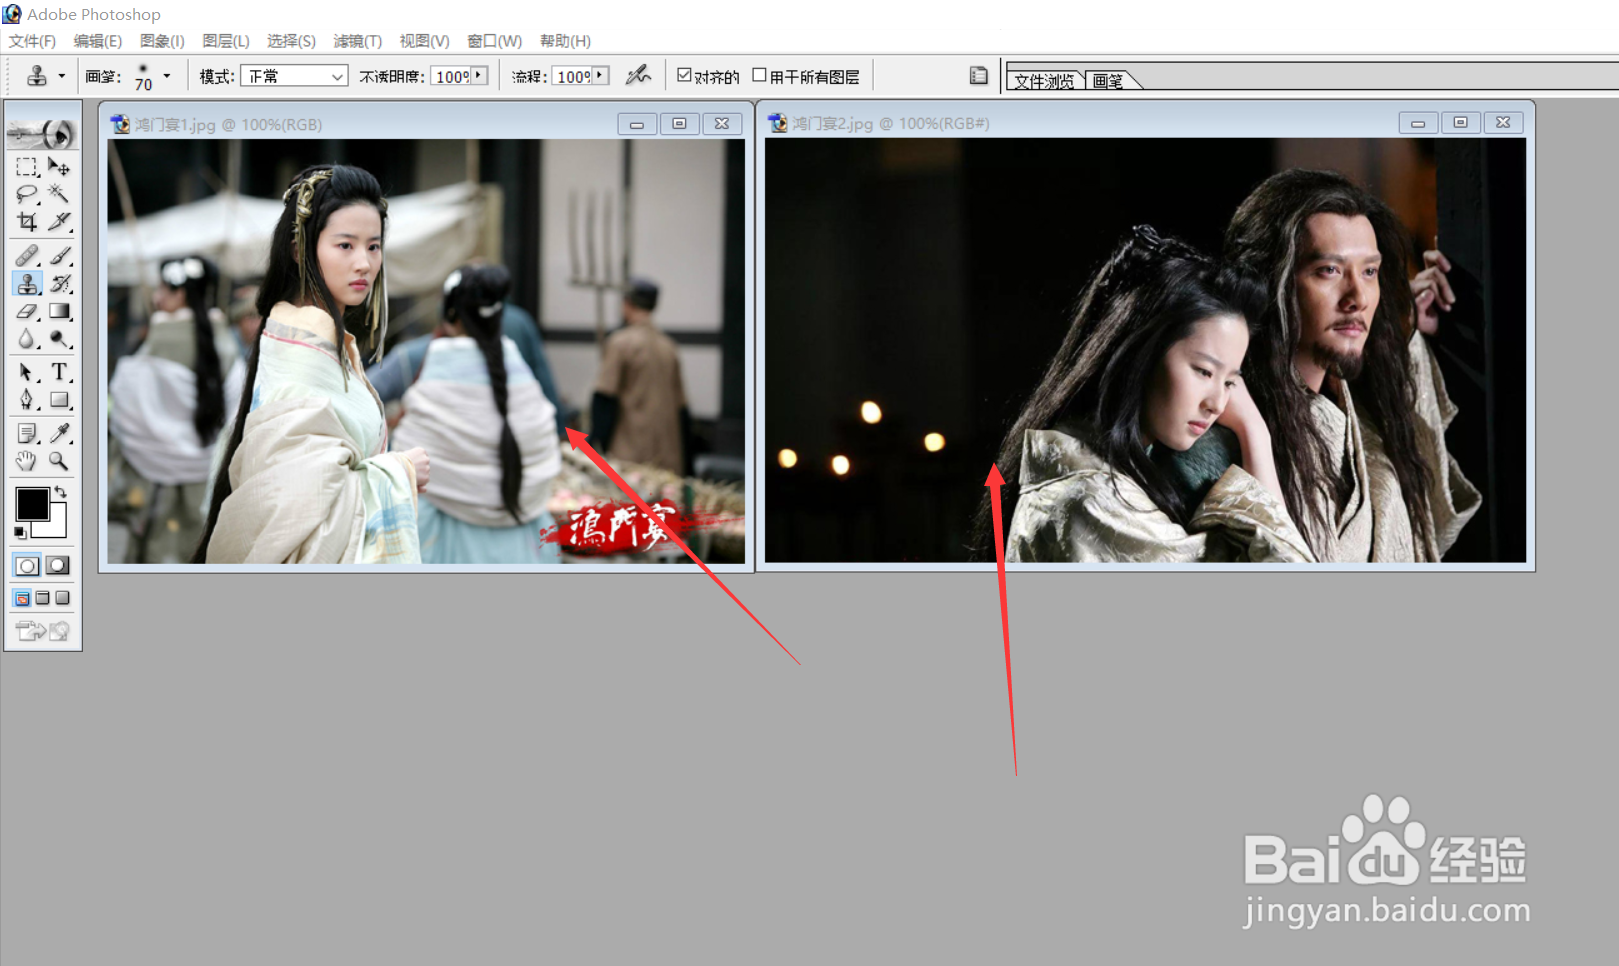Viewport: 1619px width, 966px height.
Task: Open the 帮助(H) menu
Action: (565, 41)
